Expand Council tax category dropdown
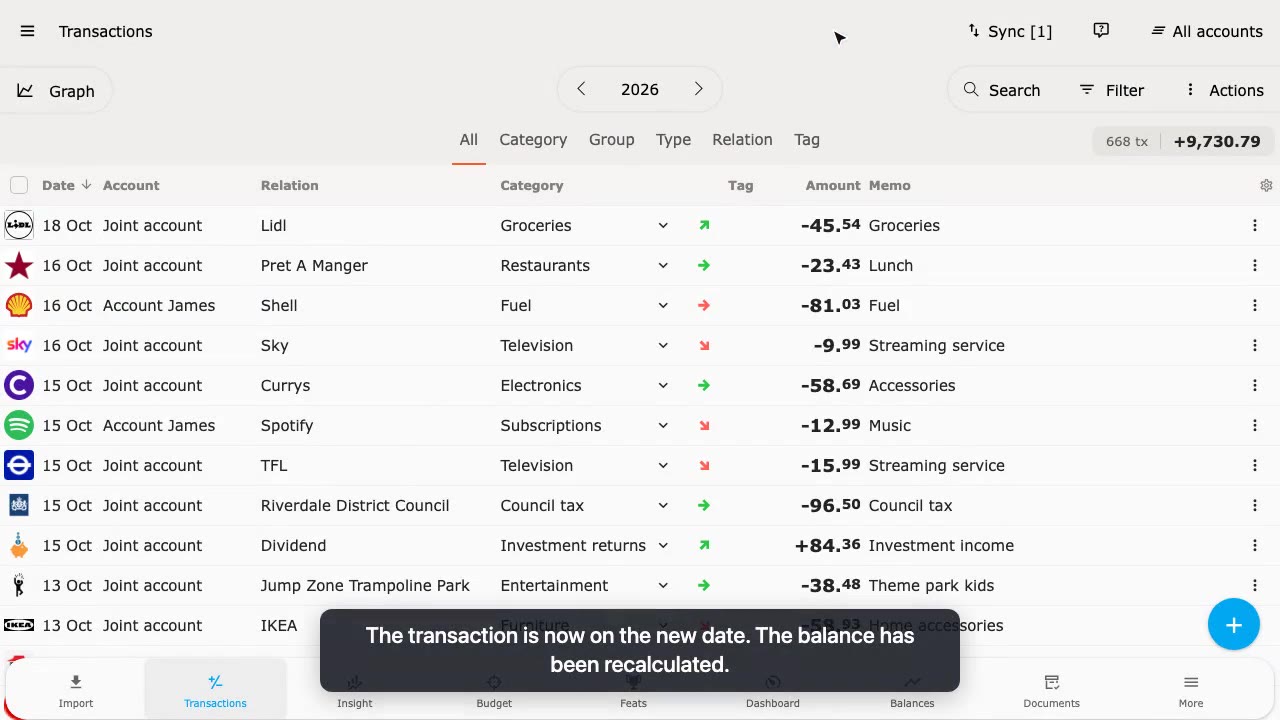 (663, 505)
